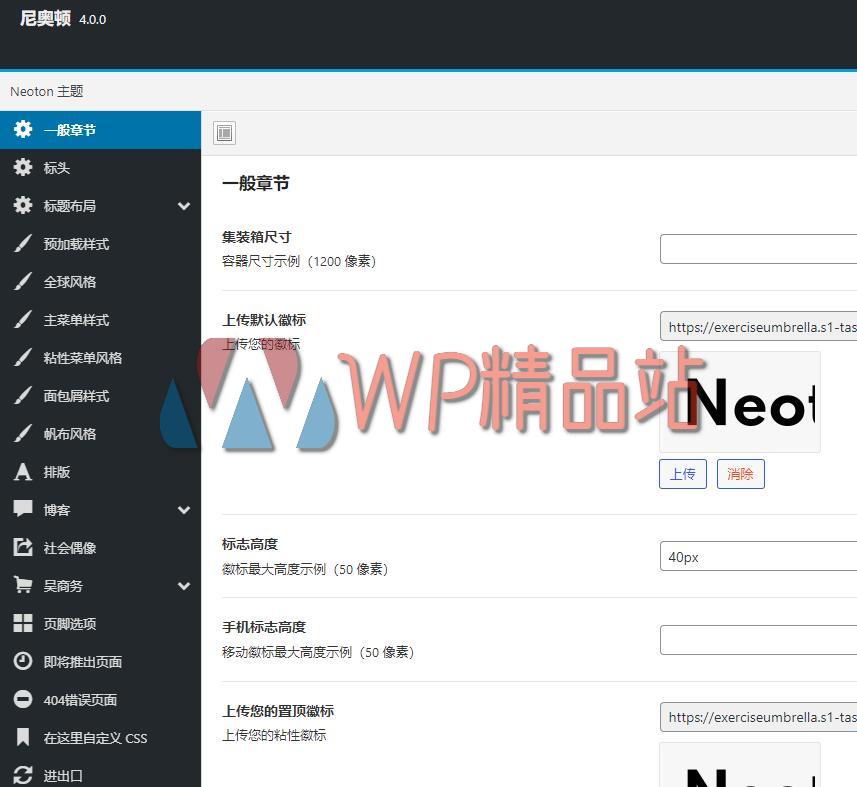Open the 404错误页面 settings icon
Screen dimensions: 857x787
click(x=22, y=699)
